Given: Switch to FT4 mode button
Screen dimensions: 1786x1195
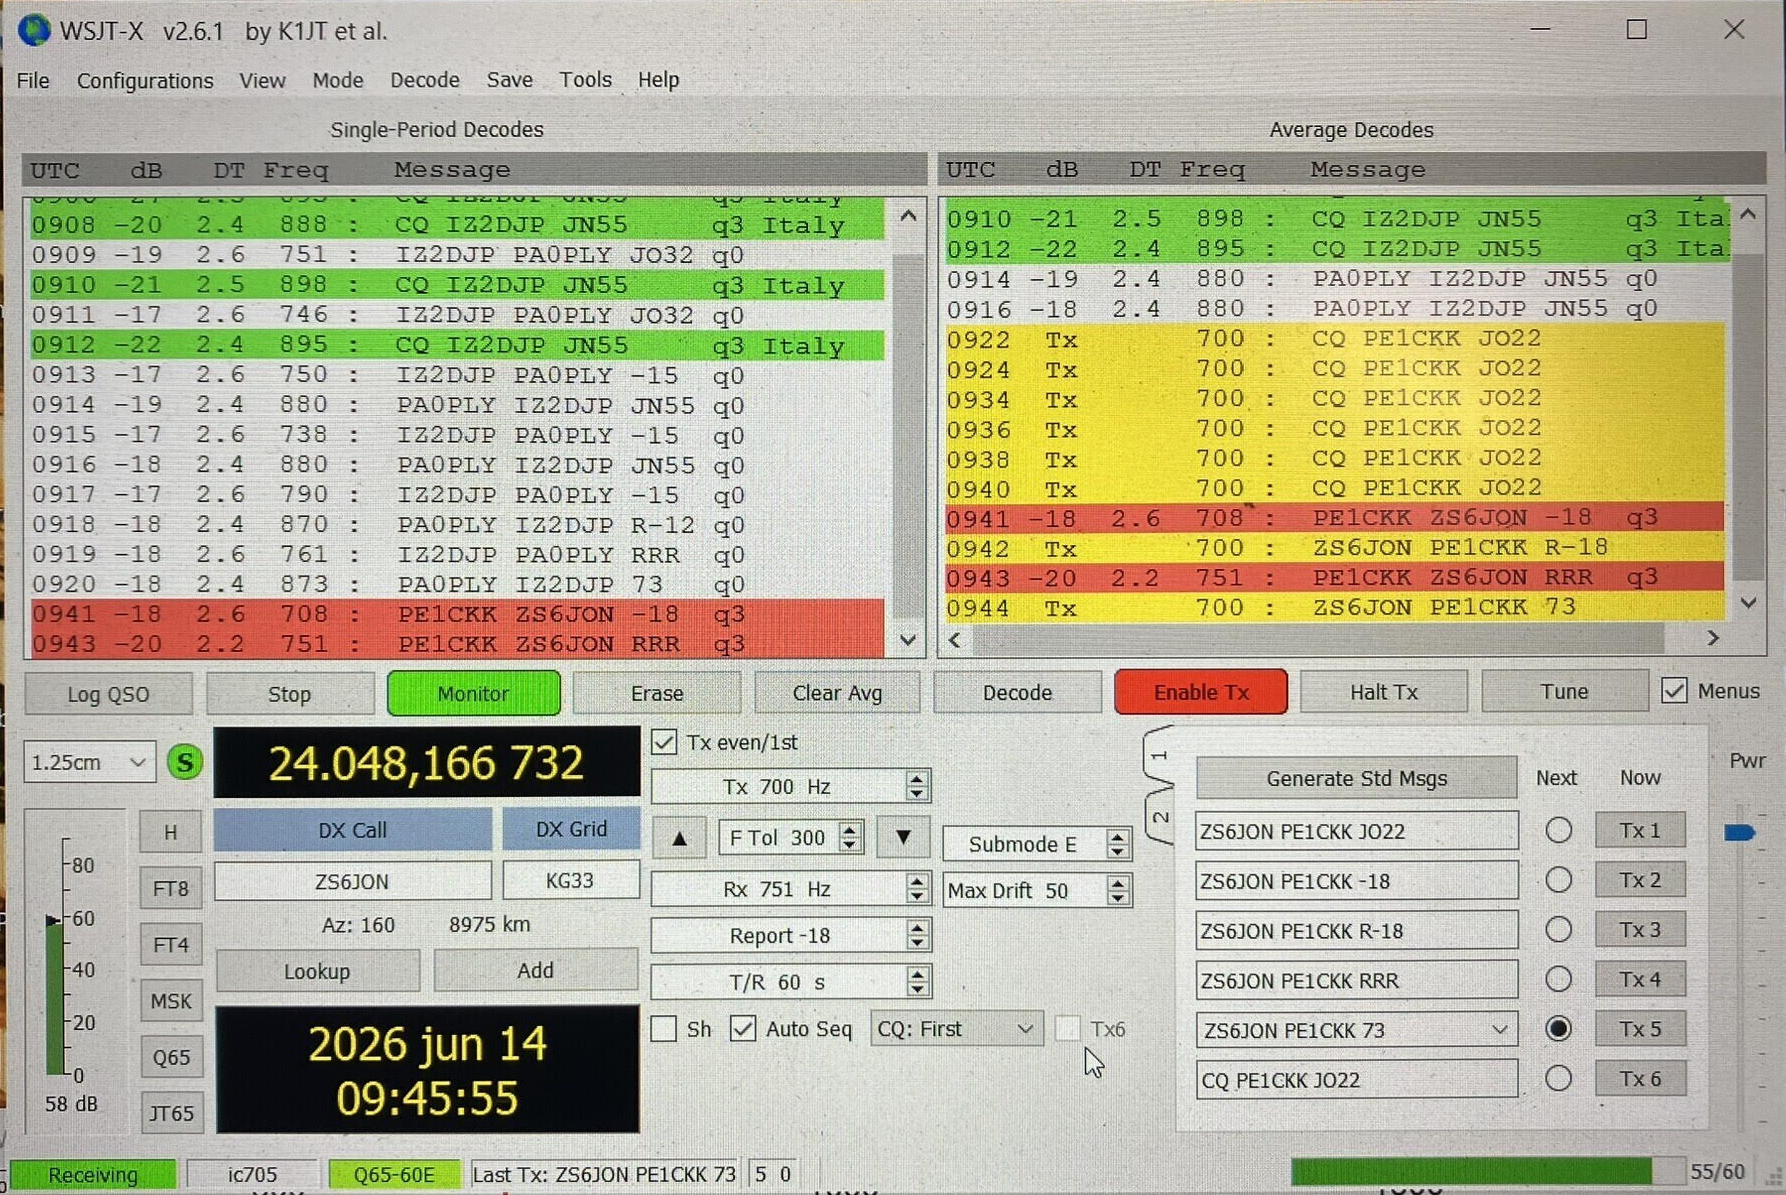Looking at the screenshot, I should (x=171, y=944).
